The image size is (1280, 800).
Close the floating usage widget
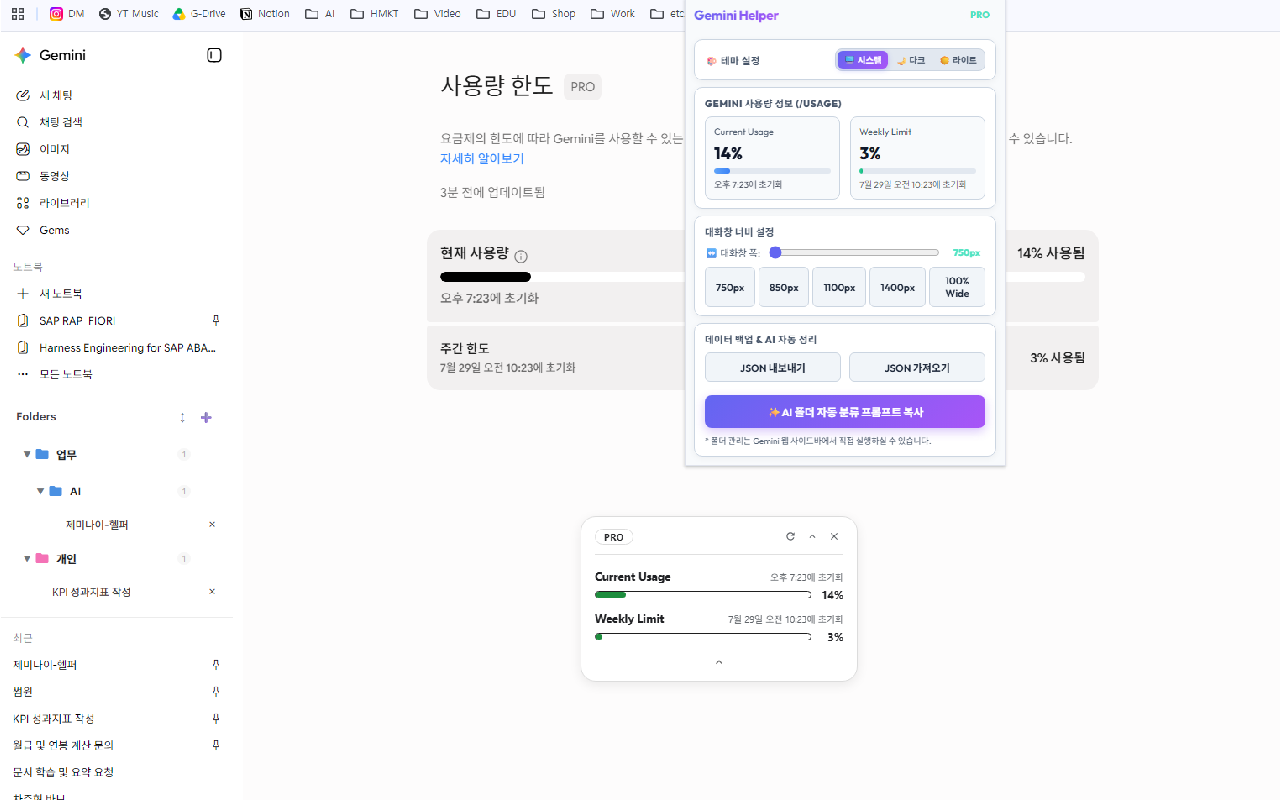[x=835, y=537]
